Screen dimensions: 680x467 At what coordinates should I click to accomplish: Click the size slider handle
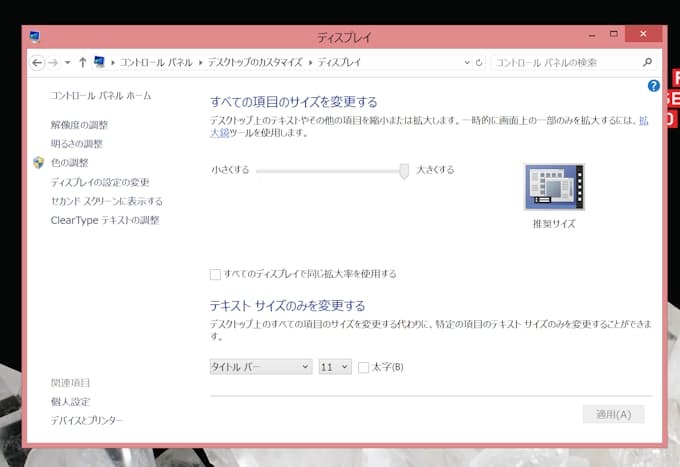(x=404, y=171)
